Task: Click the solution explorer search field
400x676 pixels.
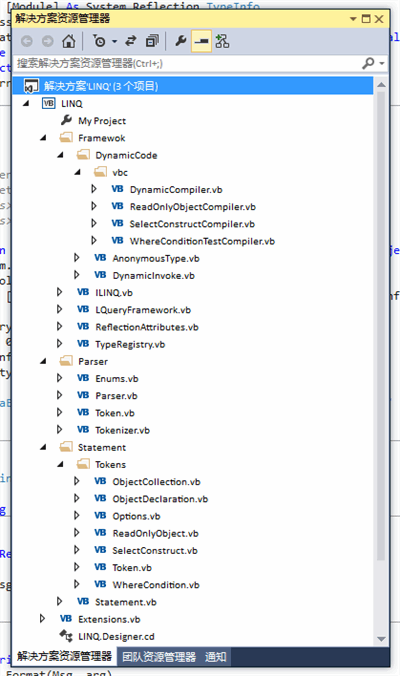Action: [x=188, y=63]
